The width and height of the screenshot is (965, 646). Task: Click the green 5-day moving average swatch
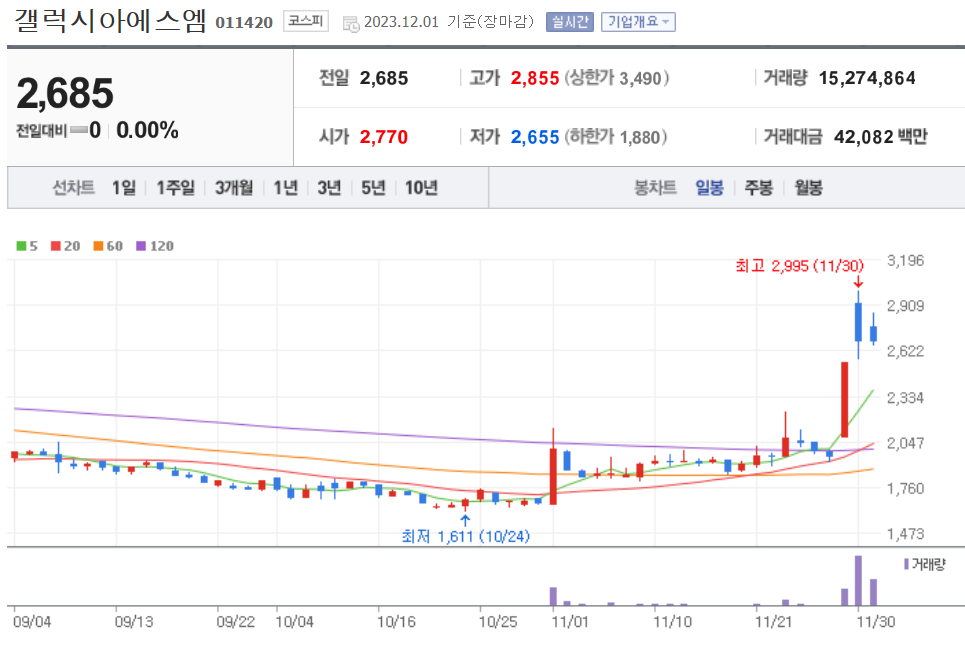[21, 246]
